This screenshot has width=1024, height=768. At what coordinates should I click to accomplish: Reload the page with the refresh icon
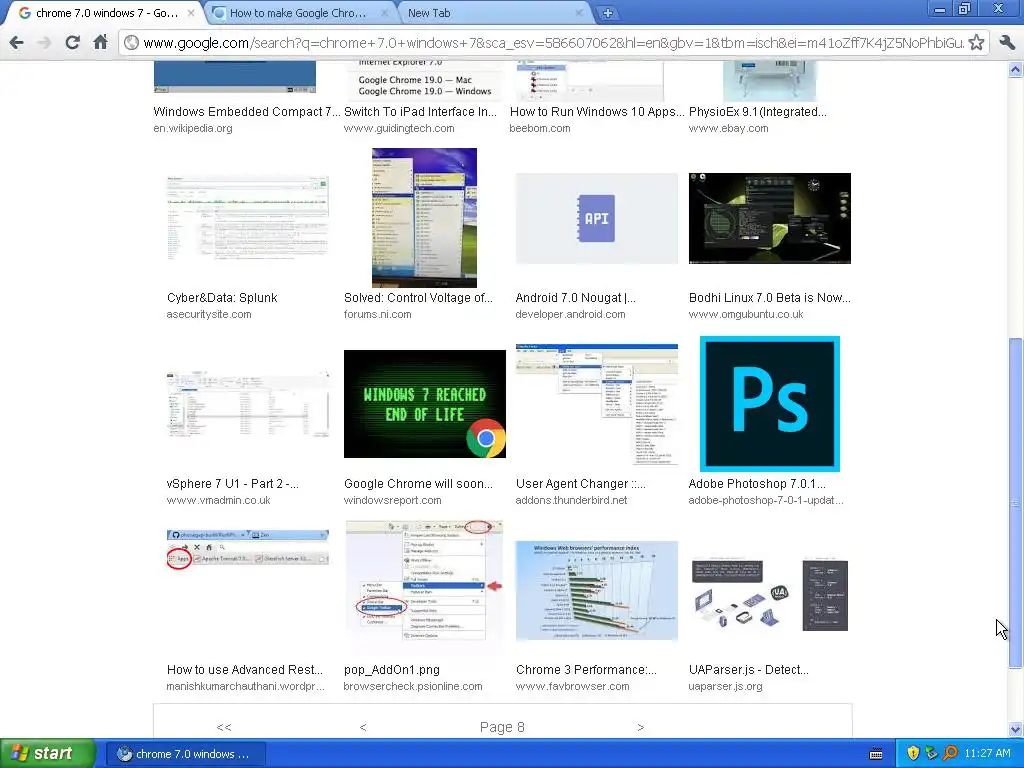[72, 42]
